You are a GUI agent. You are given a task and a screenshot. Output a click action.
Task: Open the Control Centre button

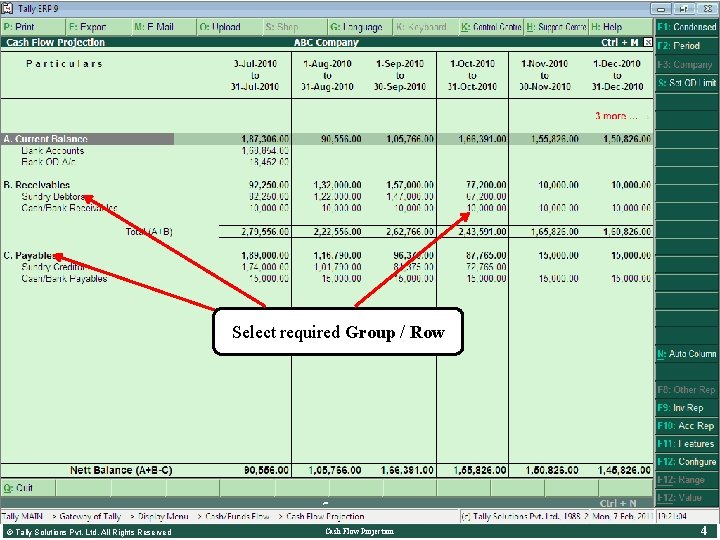[491, 27]
